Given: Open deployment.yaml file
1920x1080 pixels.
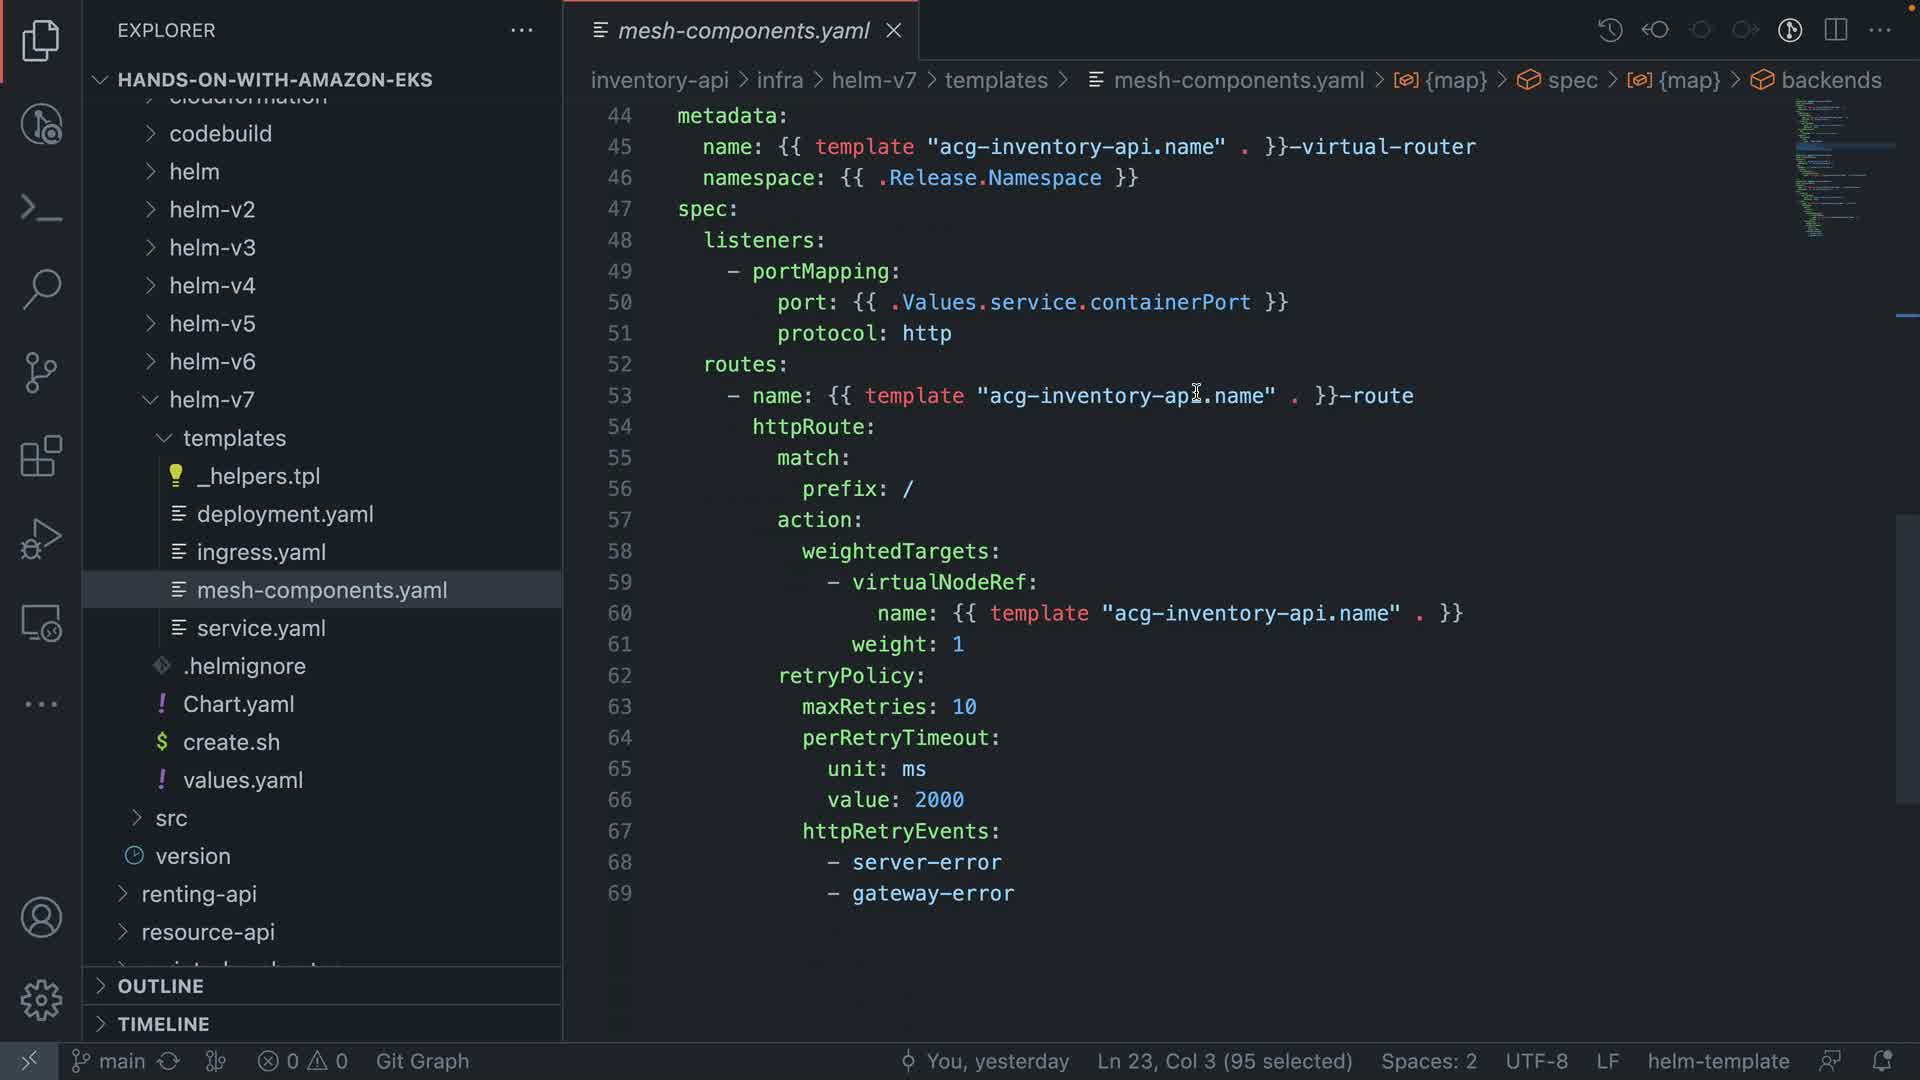Looking at the screenshot, I should point(285,514).
